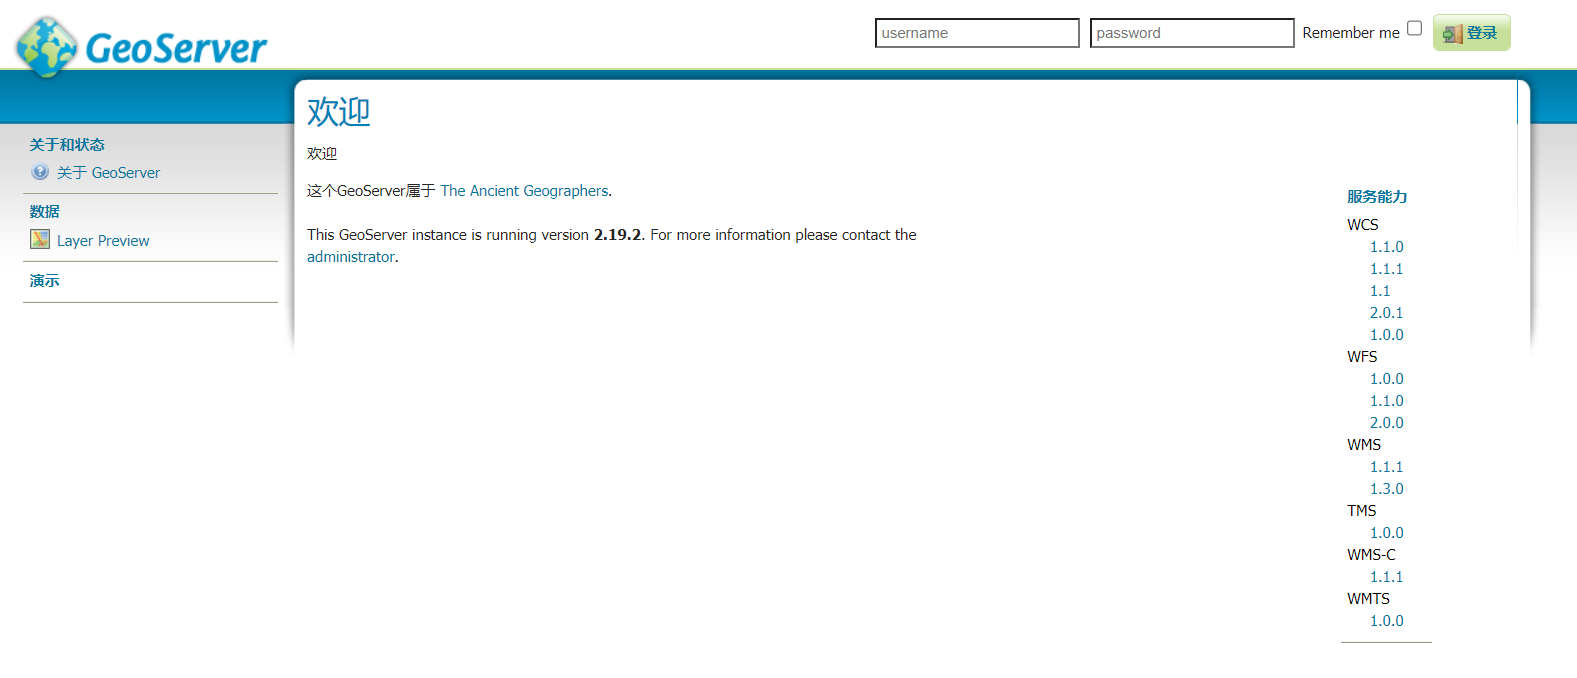
Task: Open WCS 1.1.0 capabilities link
Action: pyautogui.click(x=1386, y=247)
